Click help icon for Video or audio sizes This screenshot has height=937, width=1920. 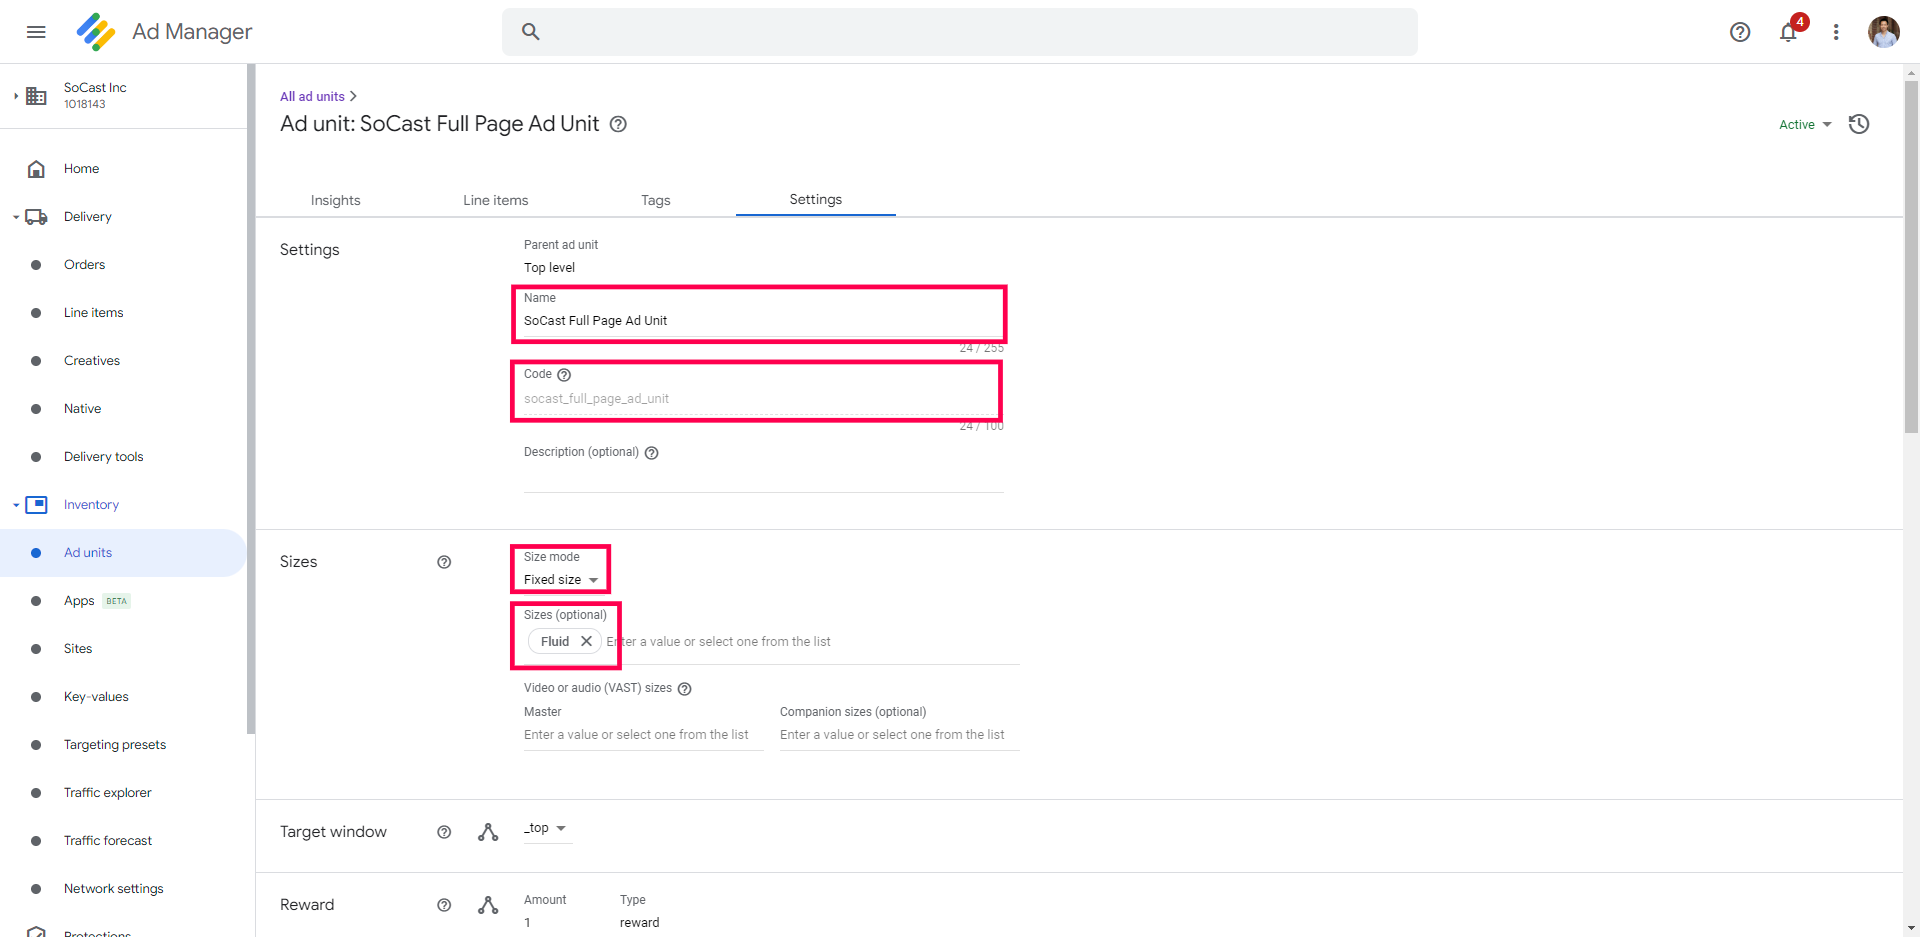coord(684,689)
